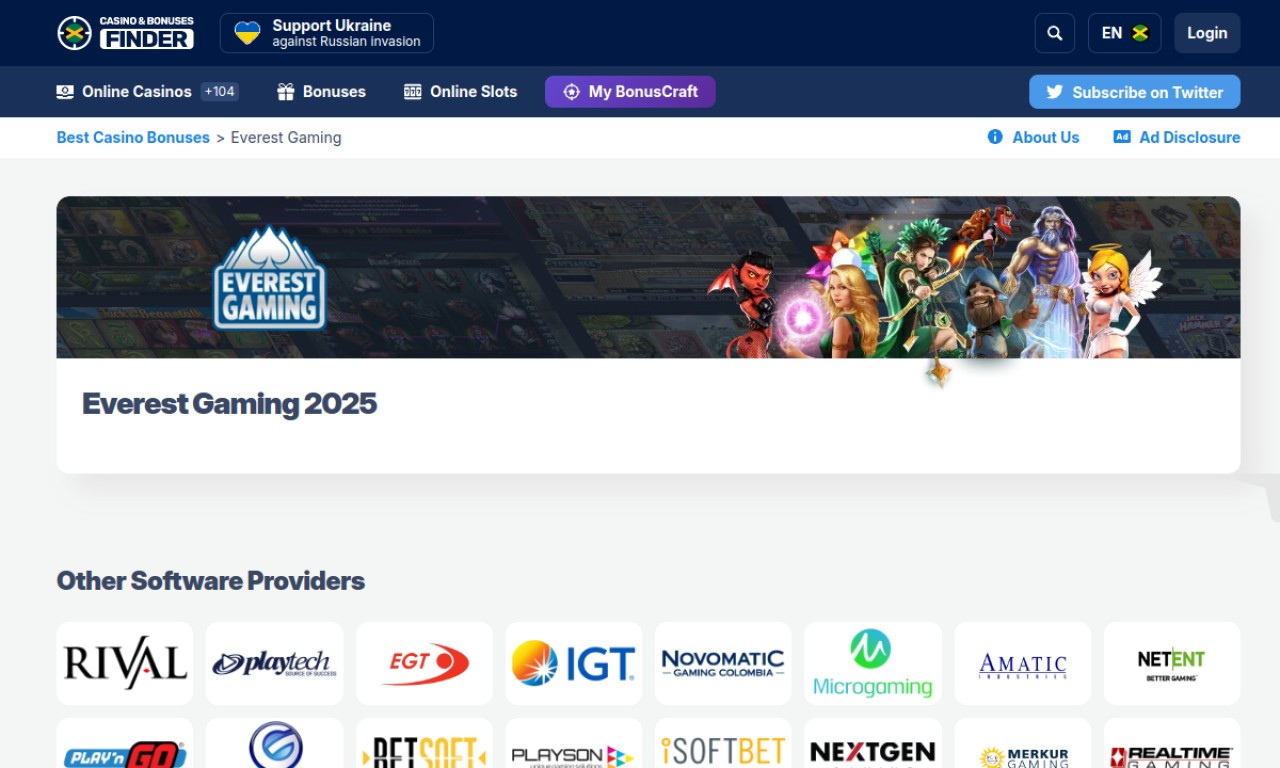
Task: Click the +104 casinos count badge
Action: (x=219, y=92)
